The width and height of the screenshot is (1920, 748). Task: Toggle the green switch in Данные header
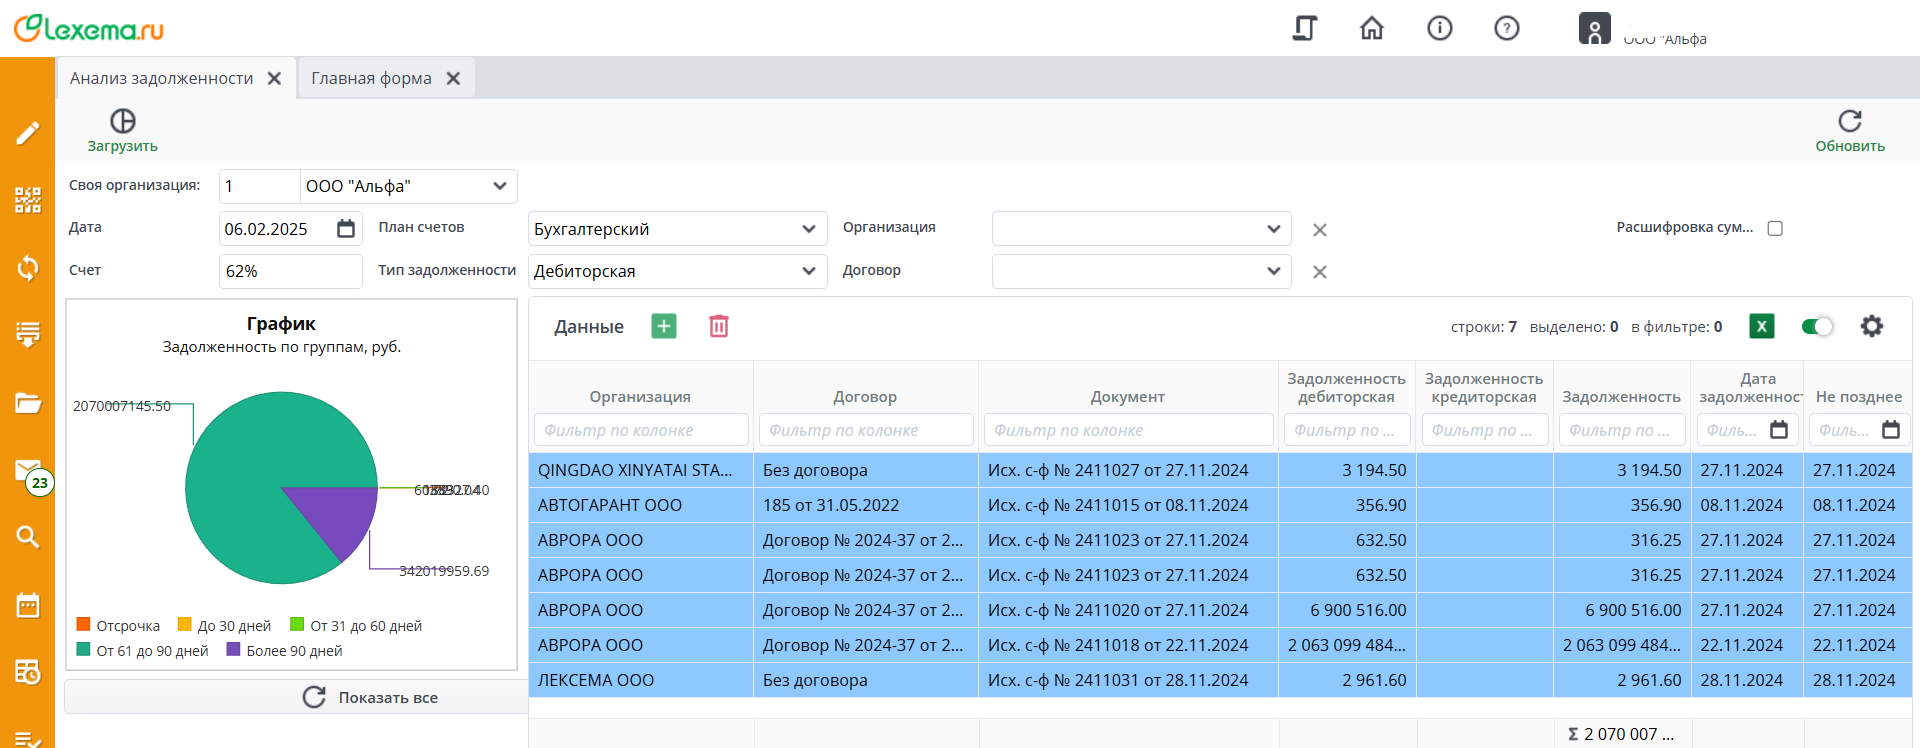point(1817,326)
